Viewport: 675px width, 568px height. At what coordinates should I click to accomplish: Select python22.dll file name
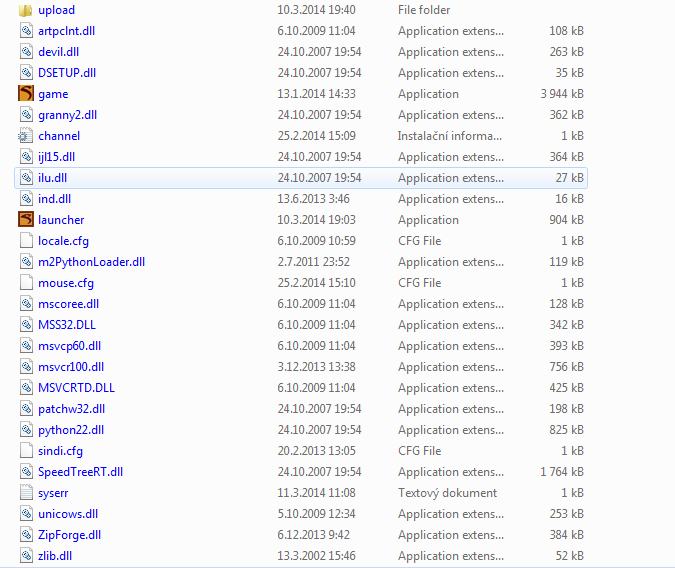point(70,430)
